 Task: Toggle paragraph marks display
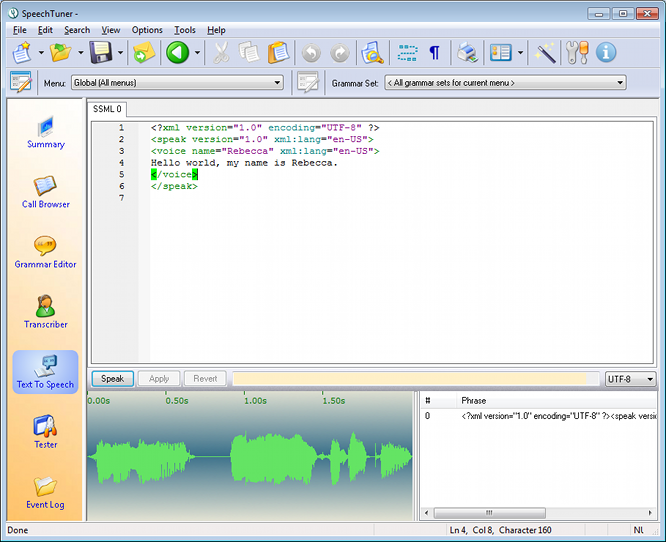point(434,53)
